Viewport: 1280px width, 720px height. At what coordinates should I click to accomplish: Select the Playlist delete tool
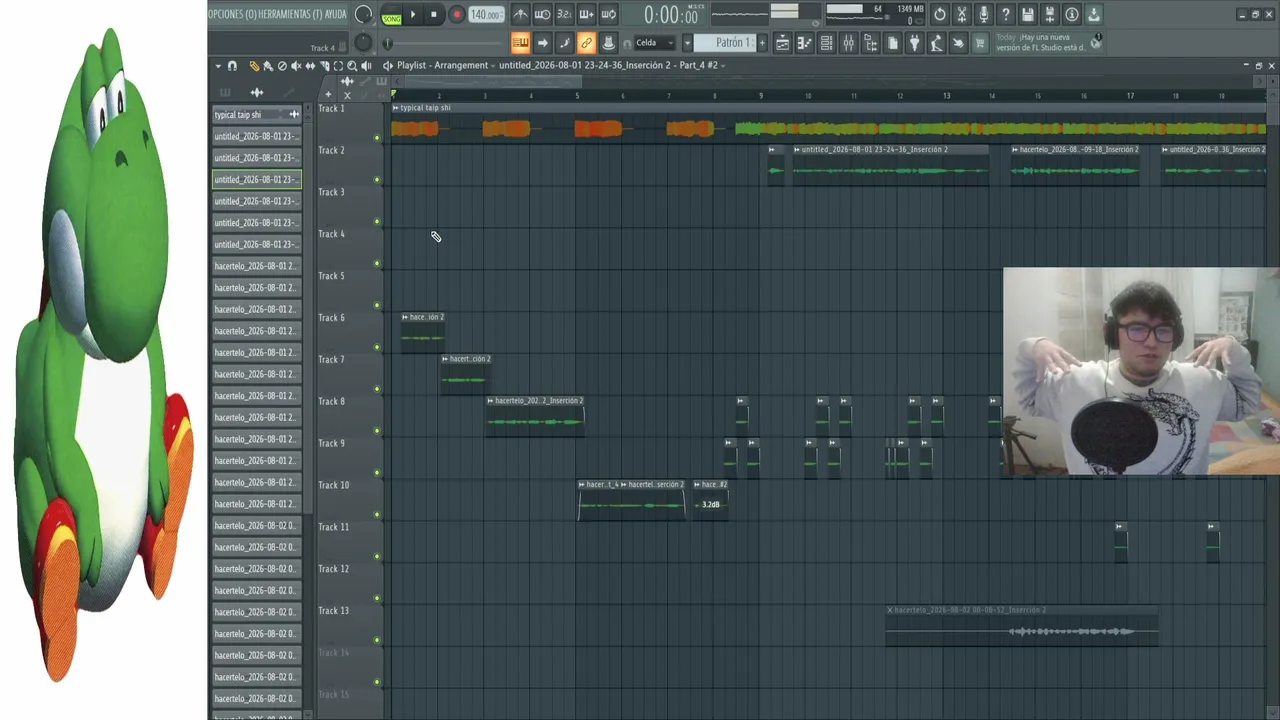(282, 66)
